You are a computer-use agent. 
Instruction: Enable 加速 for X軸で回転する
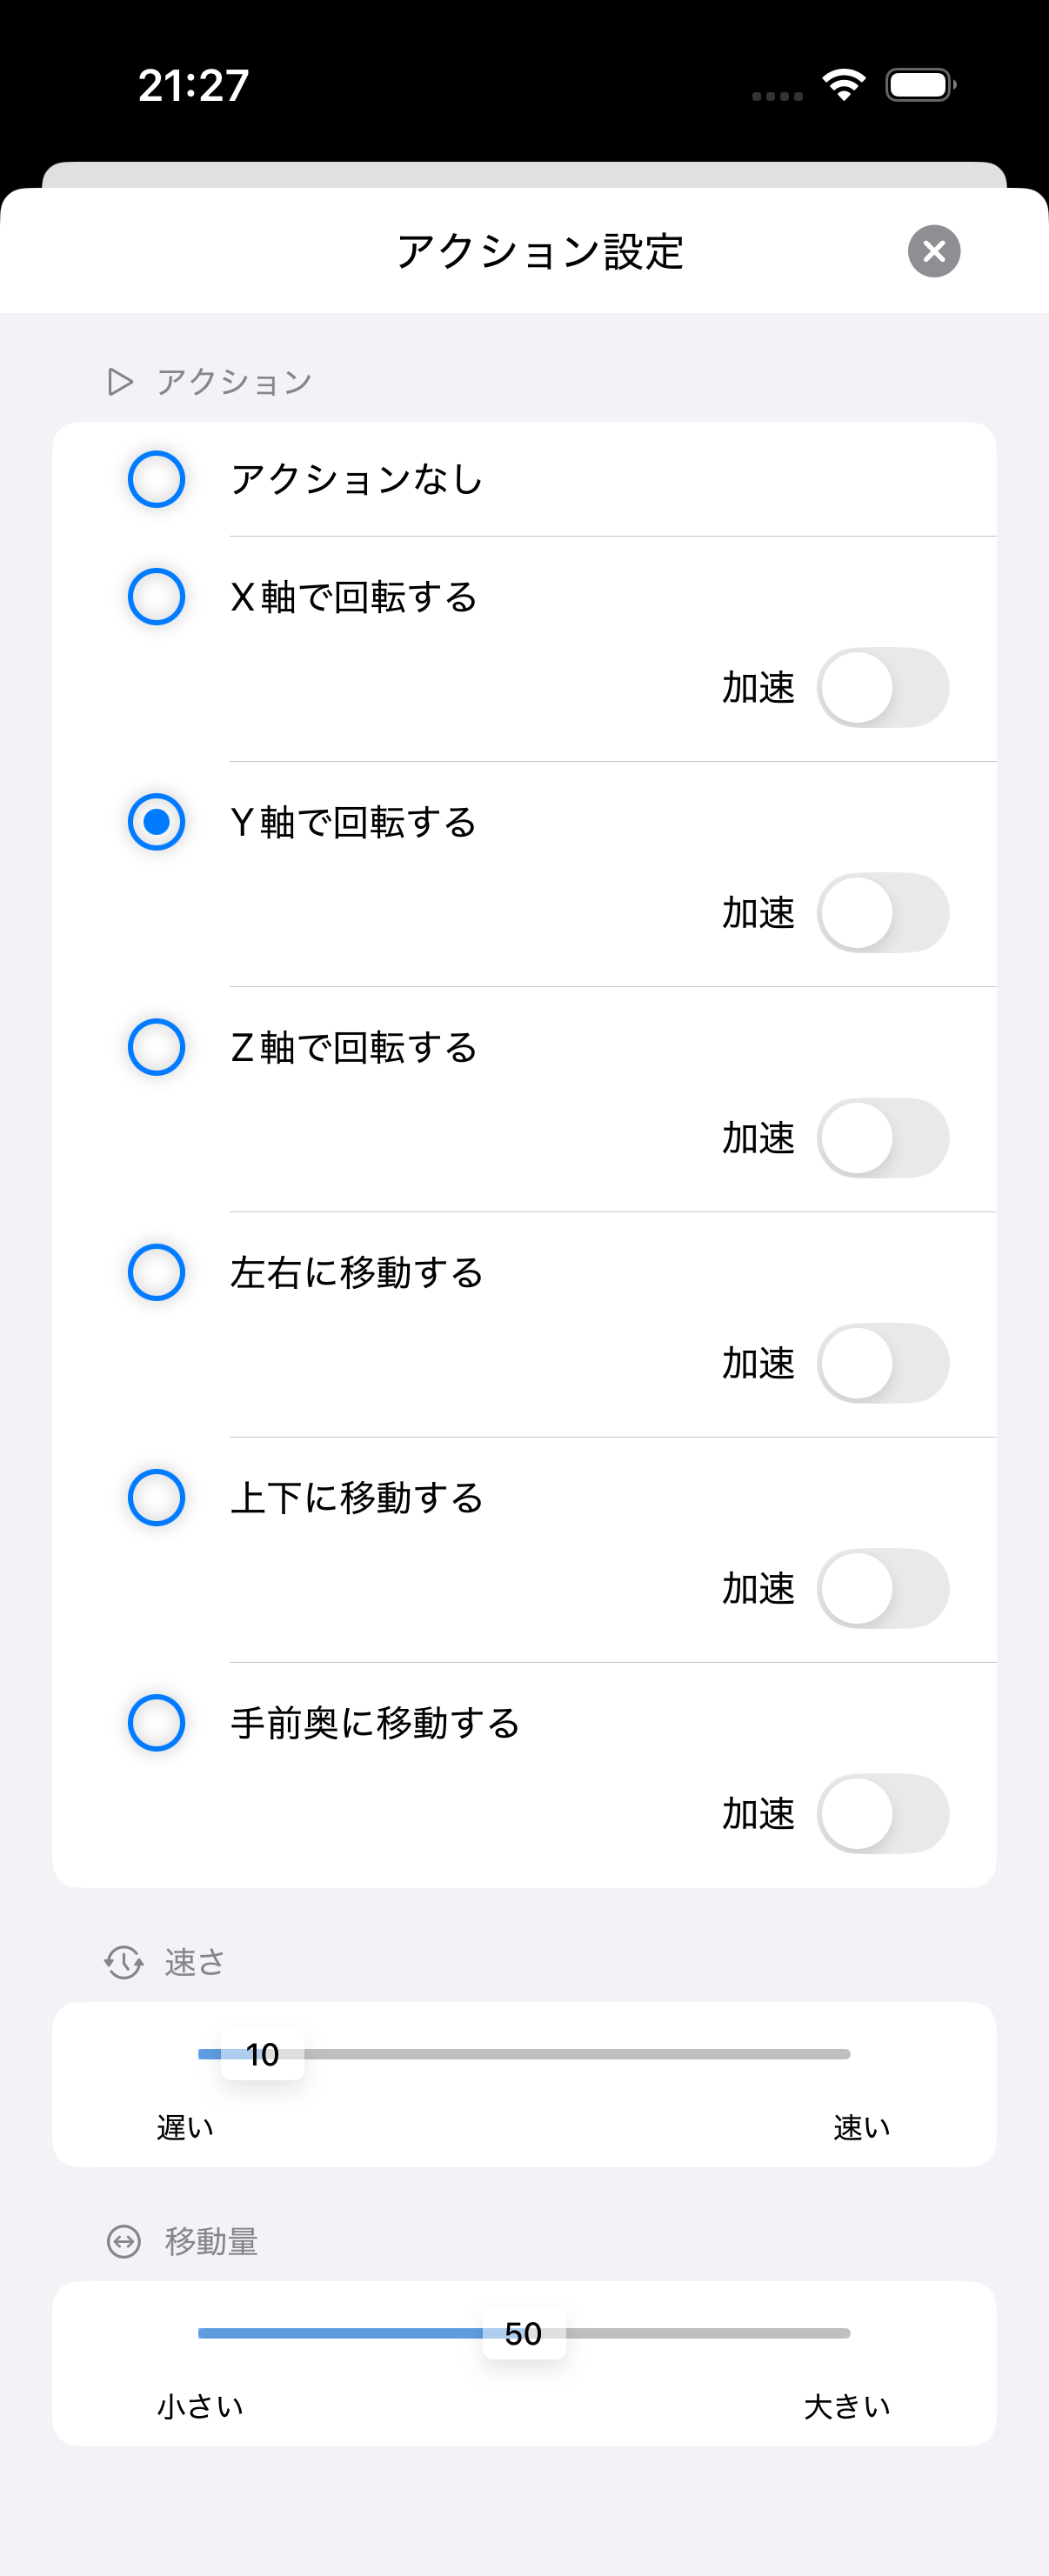[x=882, y=688]
